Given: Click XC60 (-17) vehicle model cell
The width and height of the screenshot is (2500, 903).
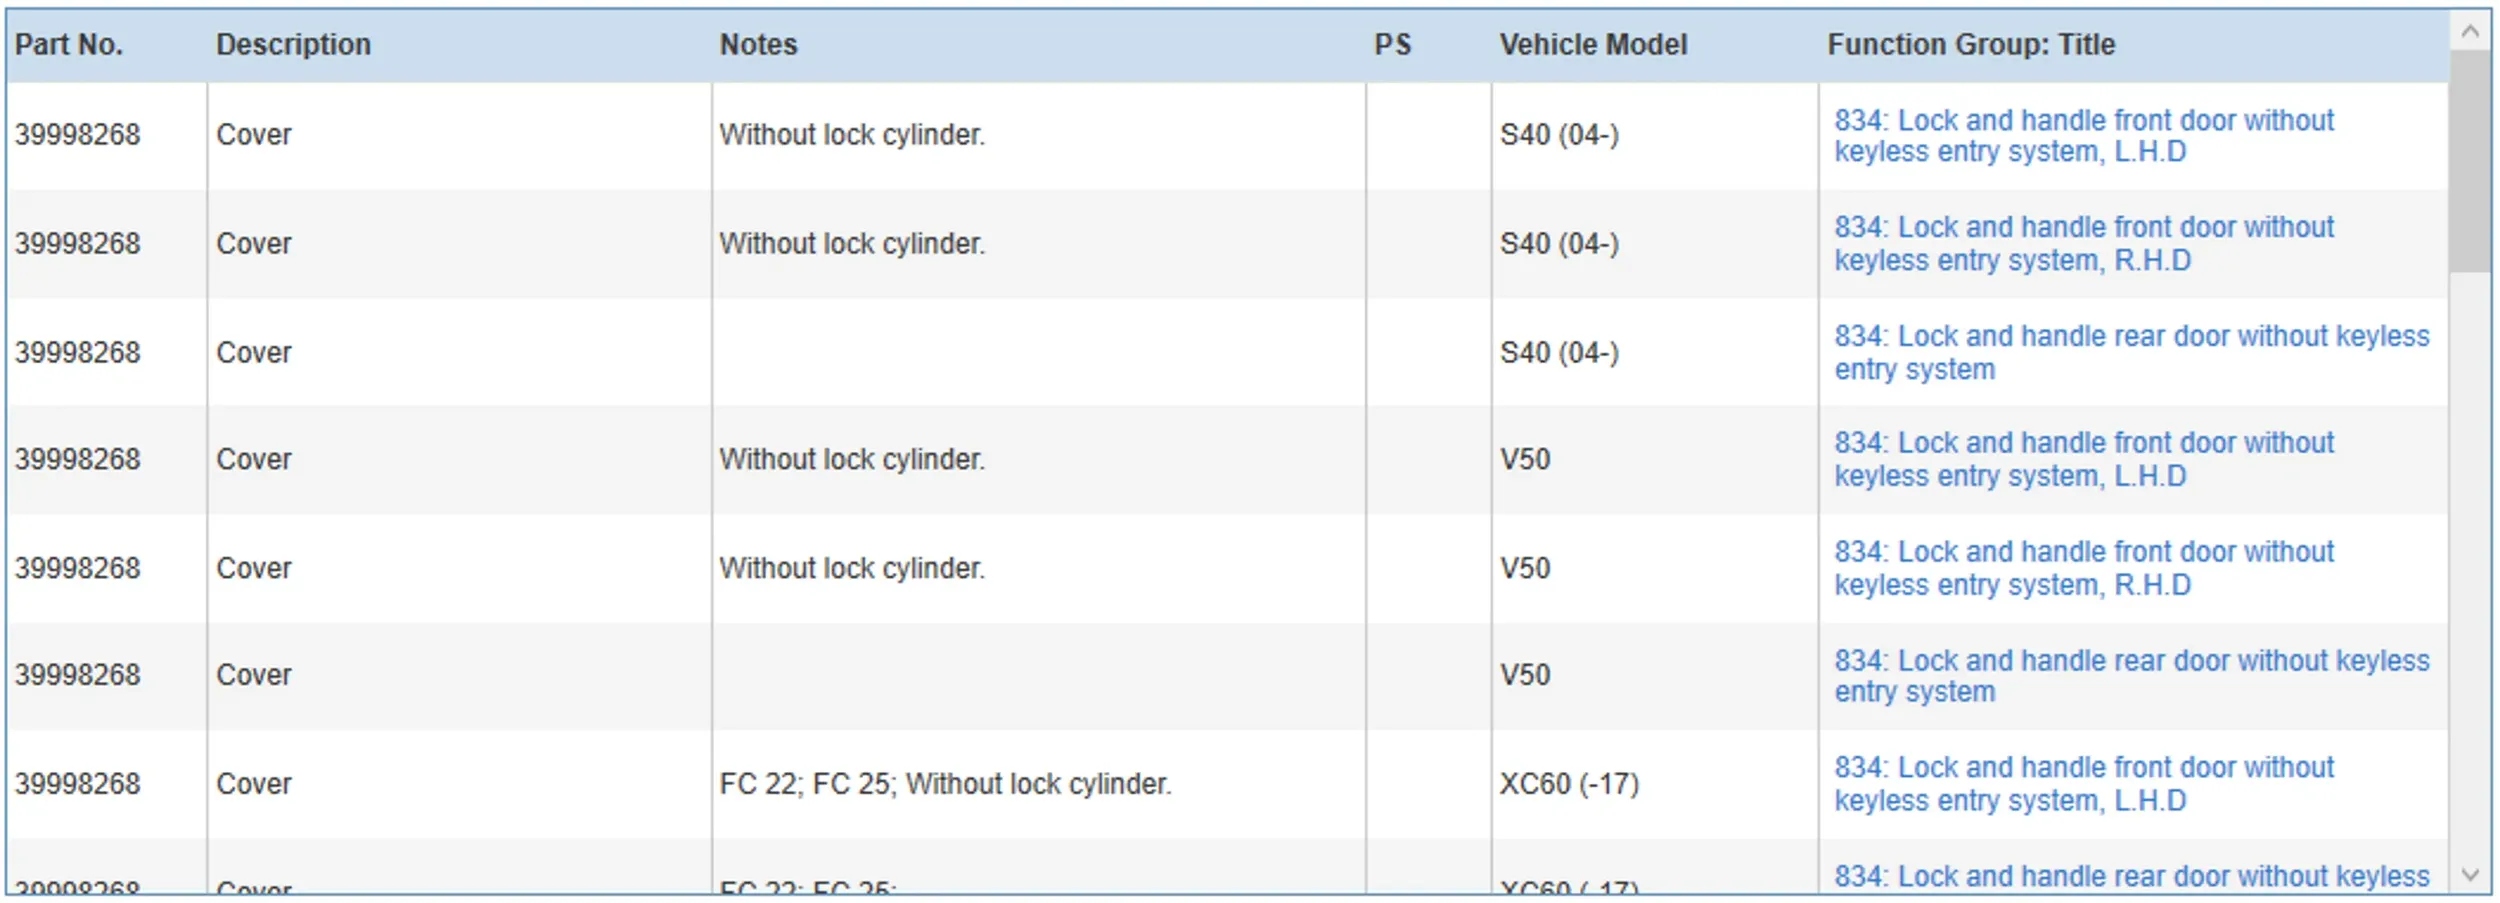Looking at the screenshot, I should tap(1568, 784).
